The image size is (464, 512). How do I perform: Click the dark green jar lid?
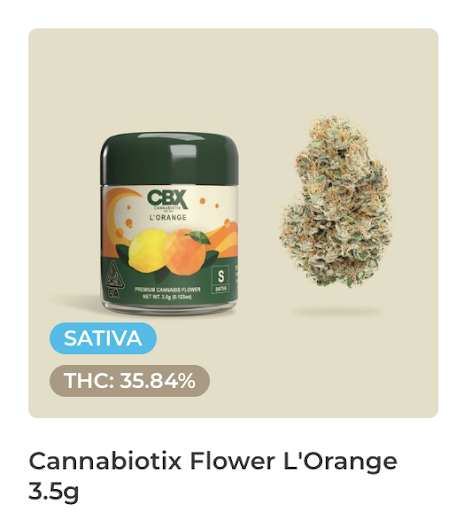tap(170, 159)
